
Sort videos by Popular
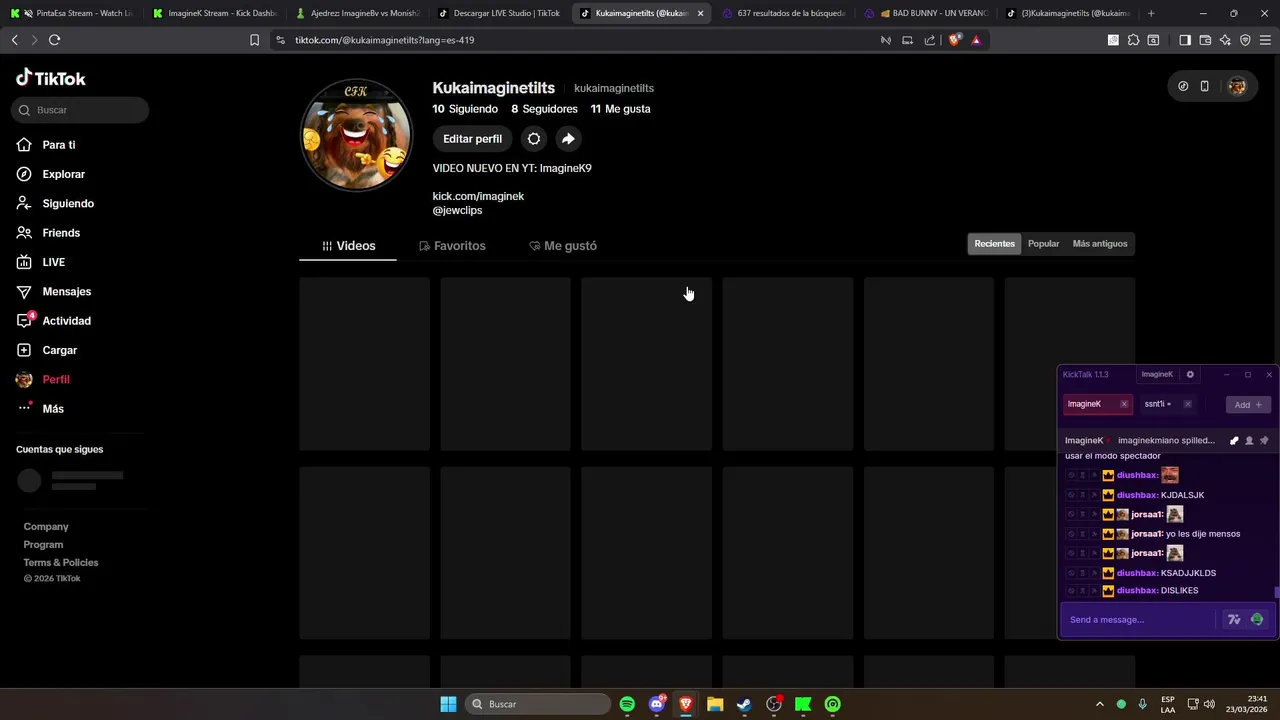pyautogui.click(x=1043, y=244)
